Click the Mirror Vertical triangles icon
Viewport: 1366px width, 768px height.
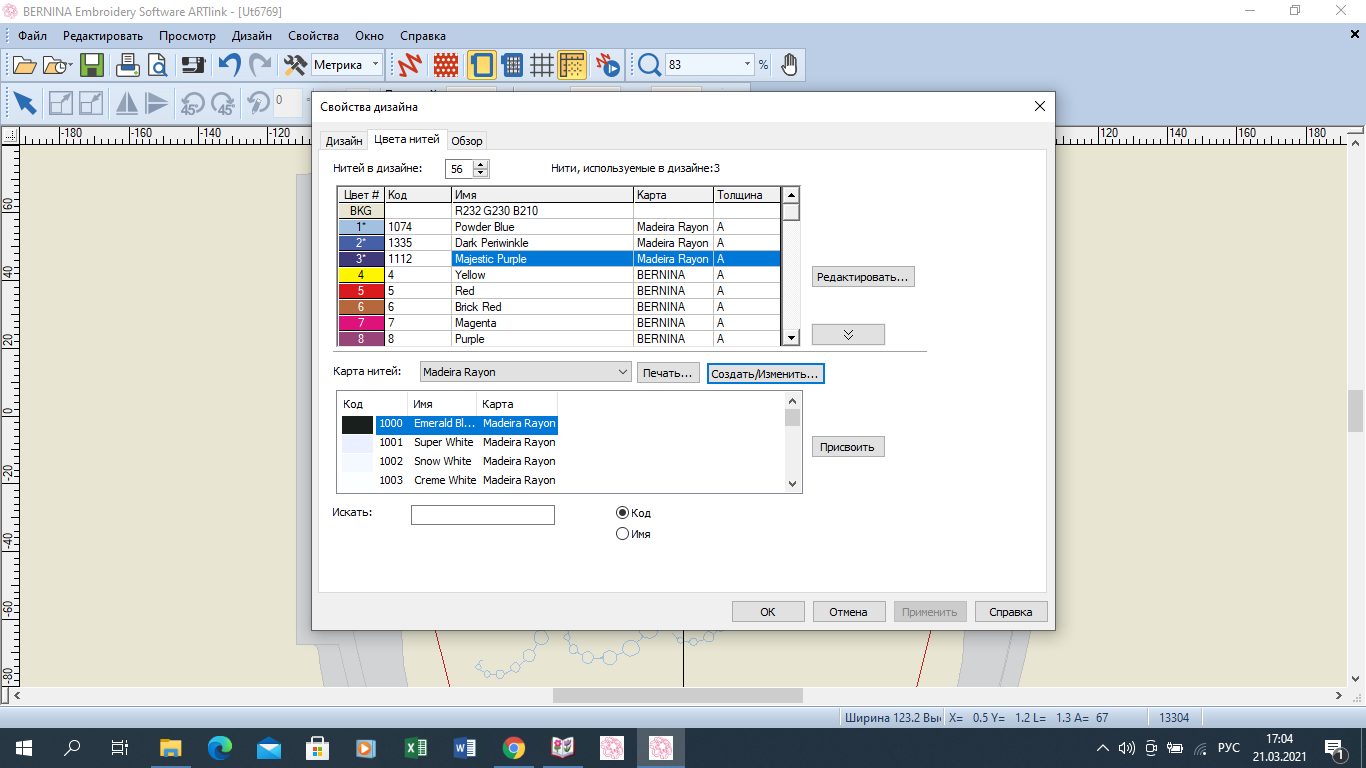(156, 103)
